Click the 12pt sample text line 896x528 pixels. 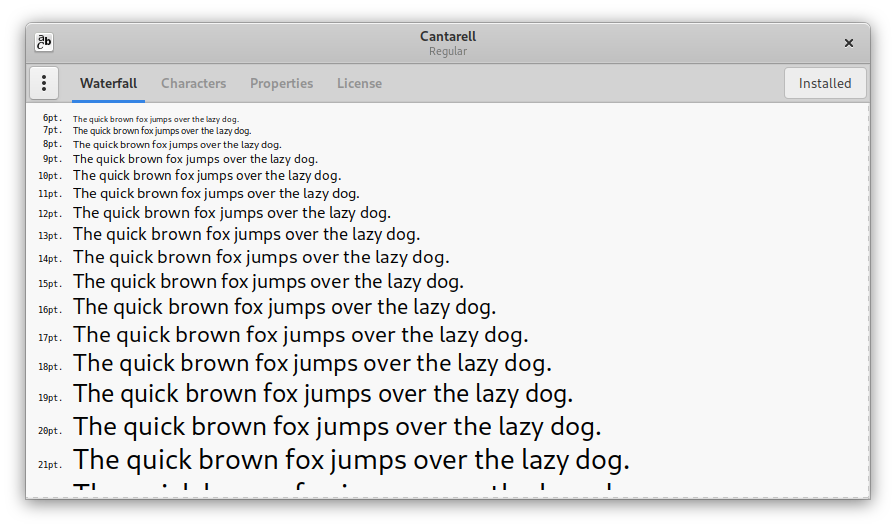point(231,213)
